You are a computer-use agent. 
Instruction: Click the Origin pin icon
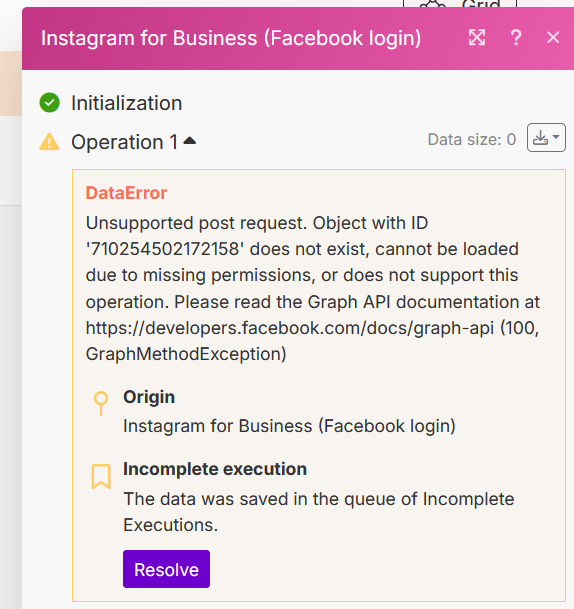tap(101, 403)
